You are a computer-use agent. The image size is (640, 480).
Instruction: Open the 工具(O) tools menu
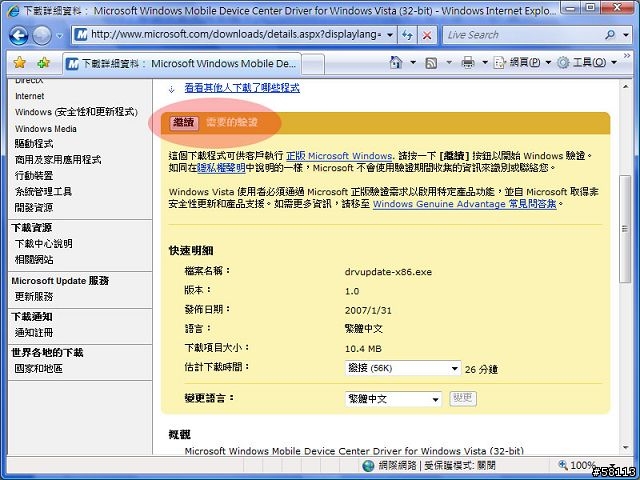pyautogui.click(x=587, y=62)
